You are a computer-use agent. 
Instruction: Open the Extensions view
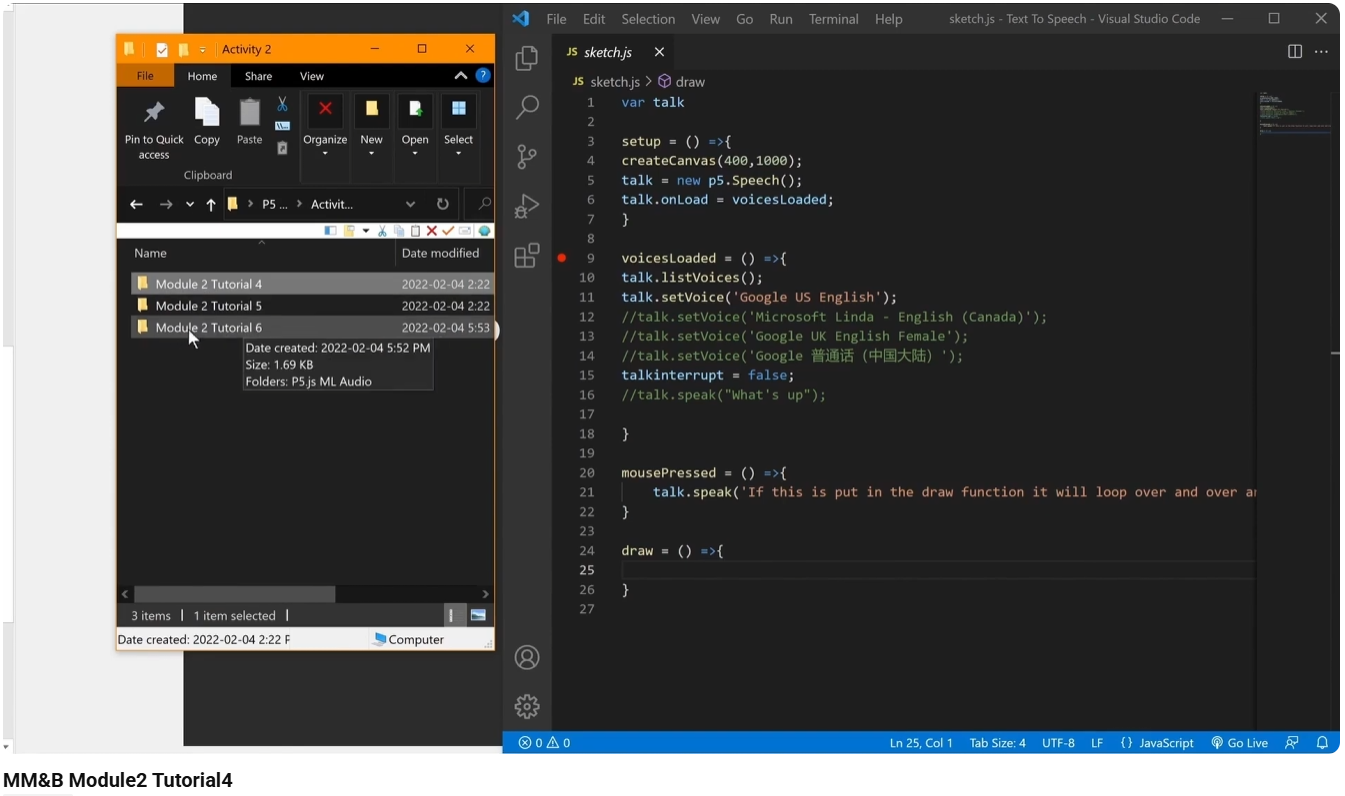[x=526, y=256]
